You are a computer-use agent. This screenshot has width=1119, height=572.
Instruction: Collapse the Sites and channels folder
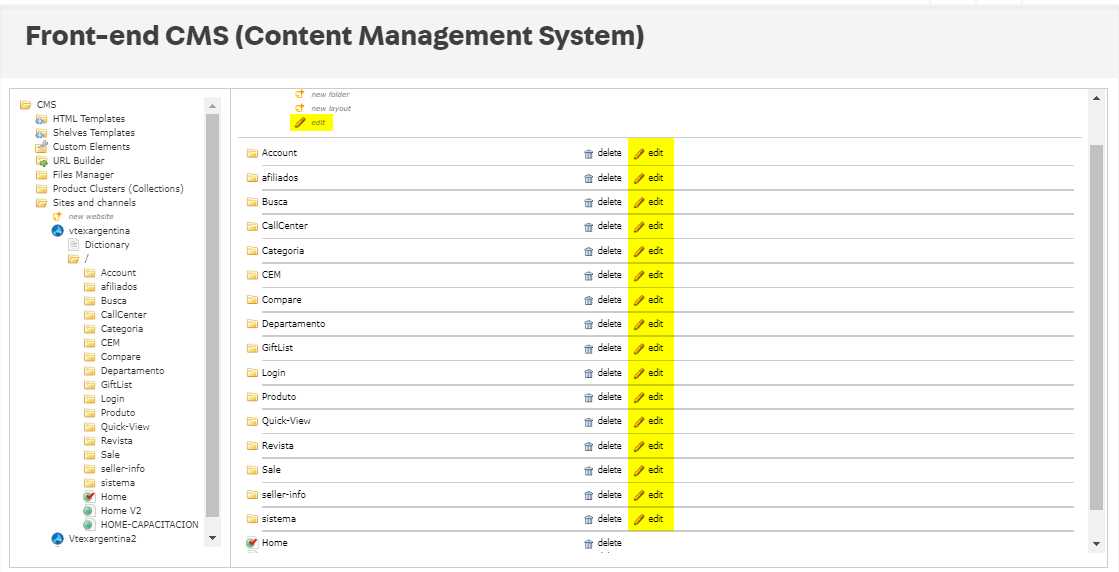tap(41, 203)
